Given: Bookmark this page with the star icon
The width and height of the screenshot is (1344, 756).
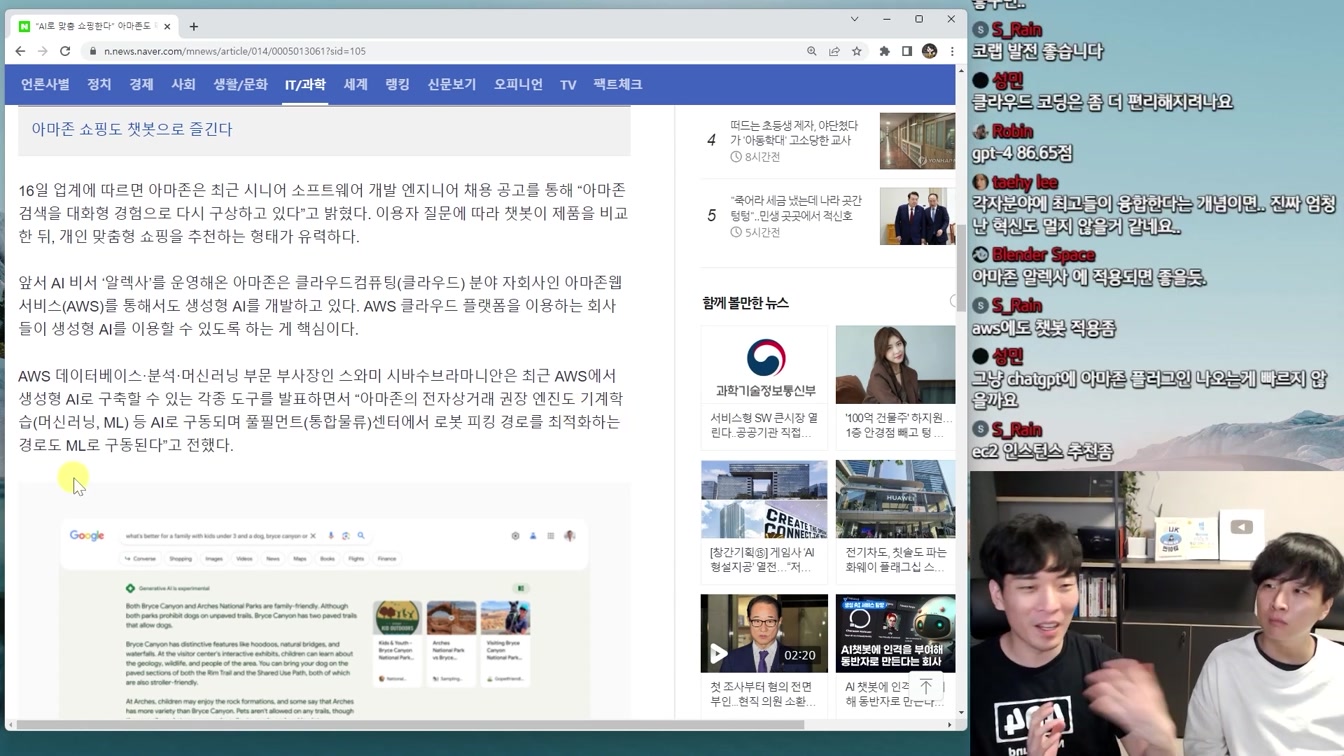Looking at the screenshot, I should pos(857,51).
